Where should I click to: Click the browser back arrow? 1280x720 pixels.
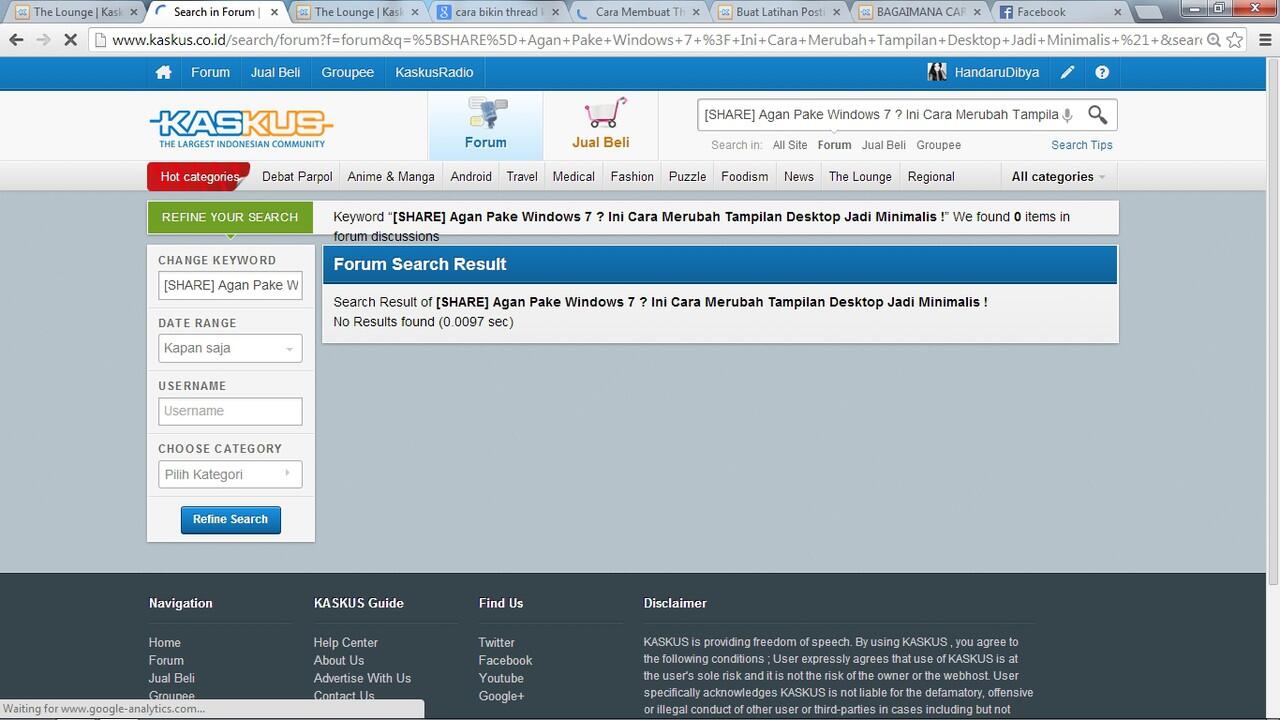tap(16, 40)
